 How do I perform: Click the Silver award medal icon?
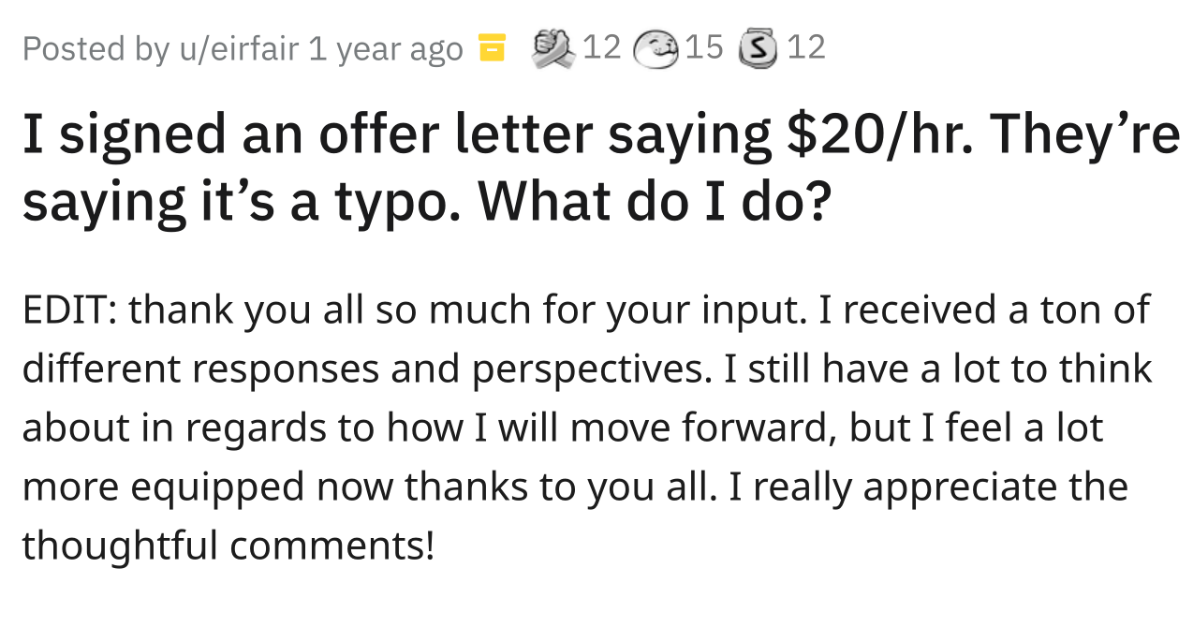pos(758,47)
